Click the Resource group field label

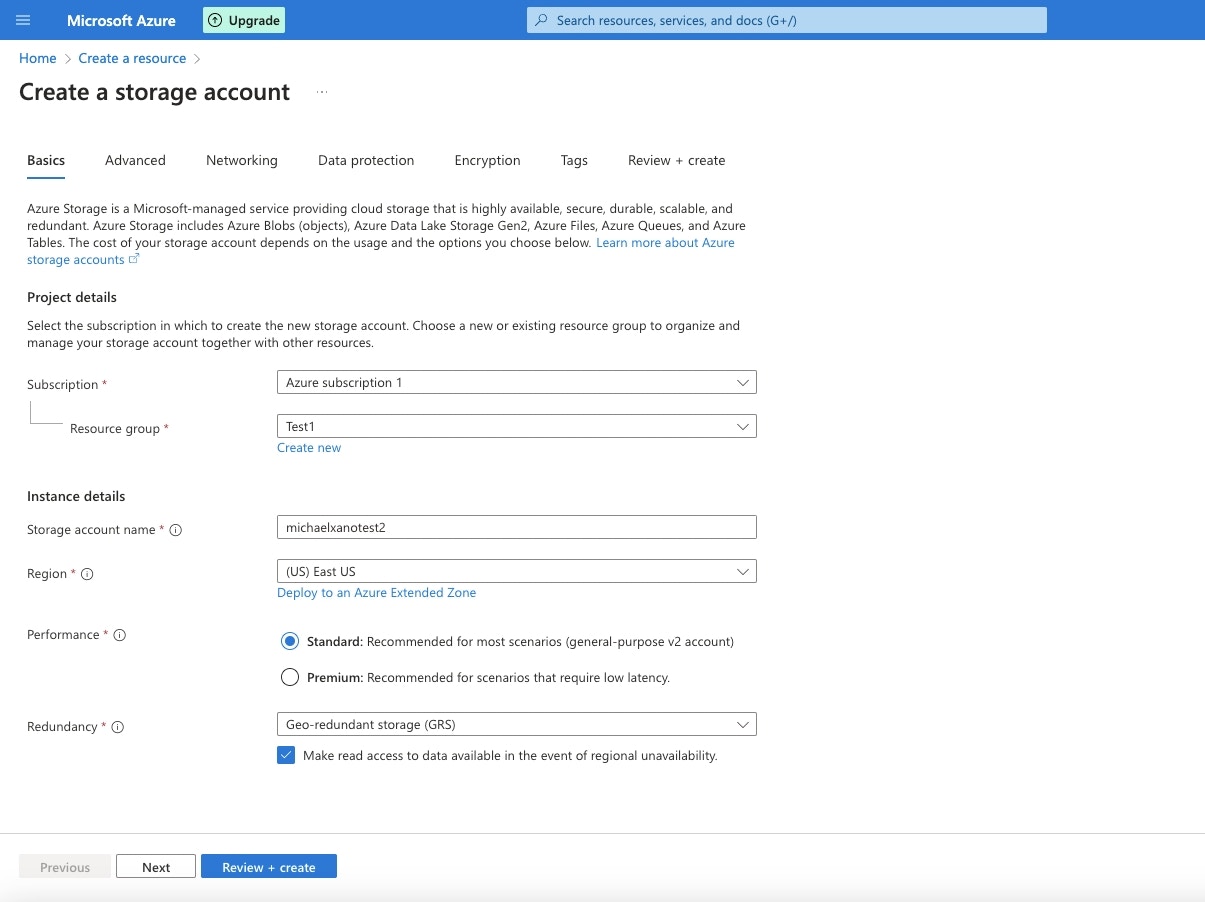tap(115, 429)
